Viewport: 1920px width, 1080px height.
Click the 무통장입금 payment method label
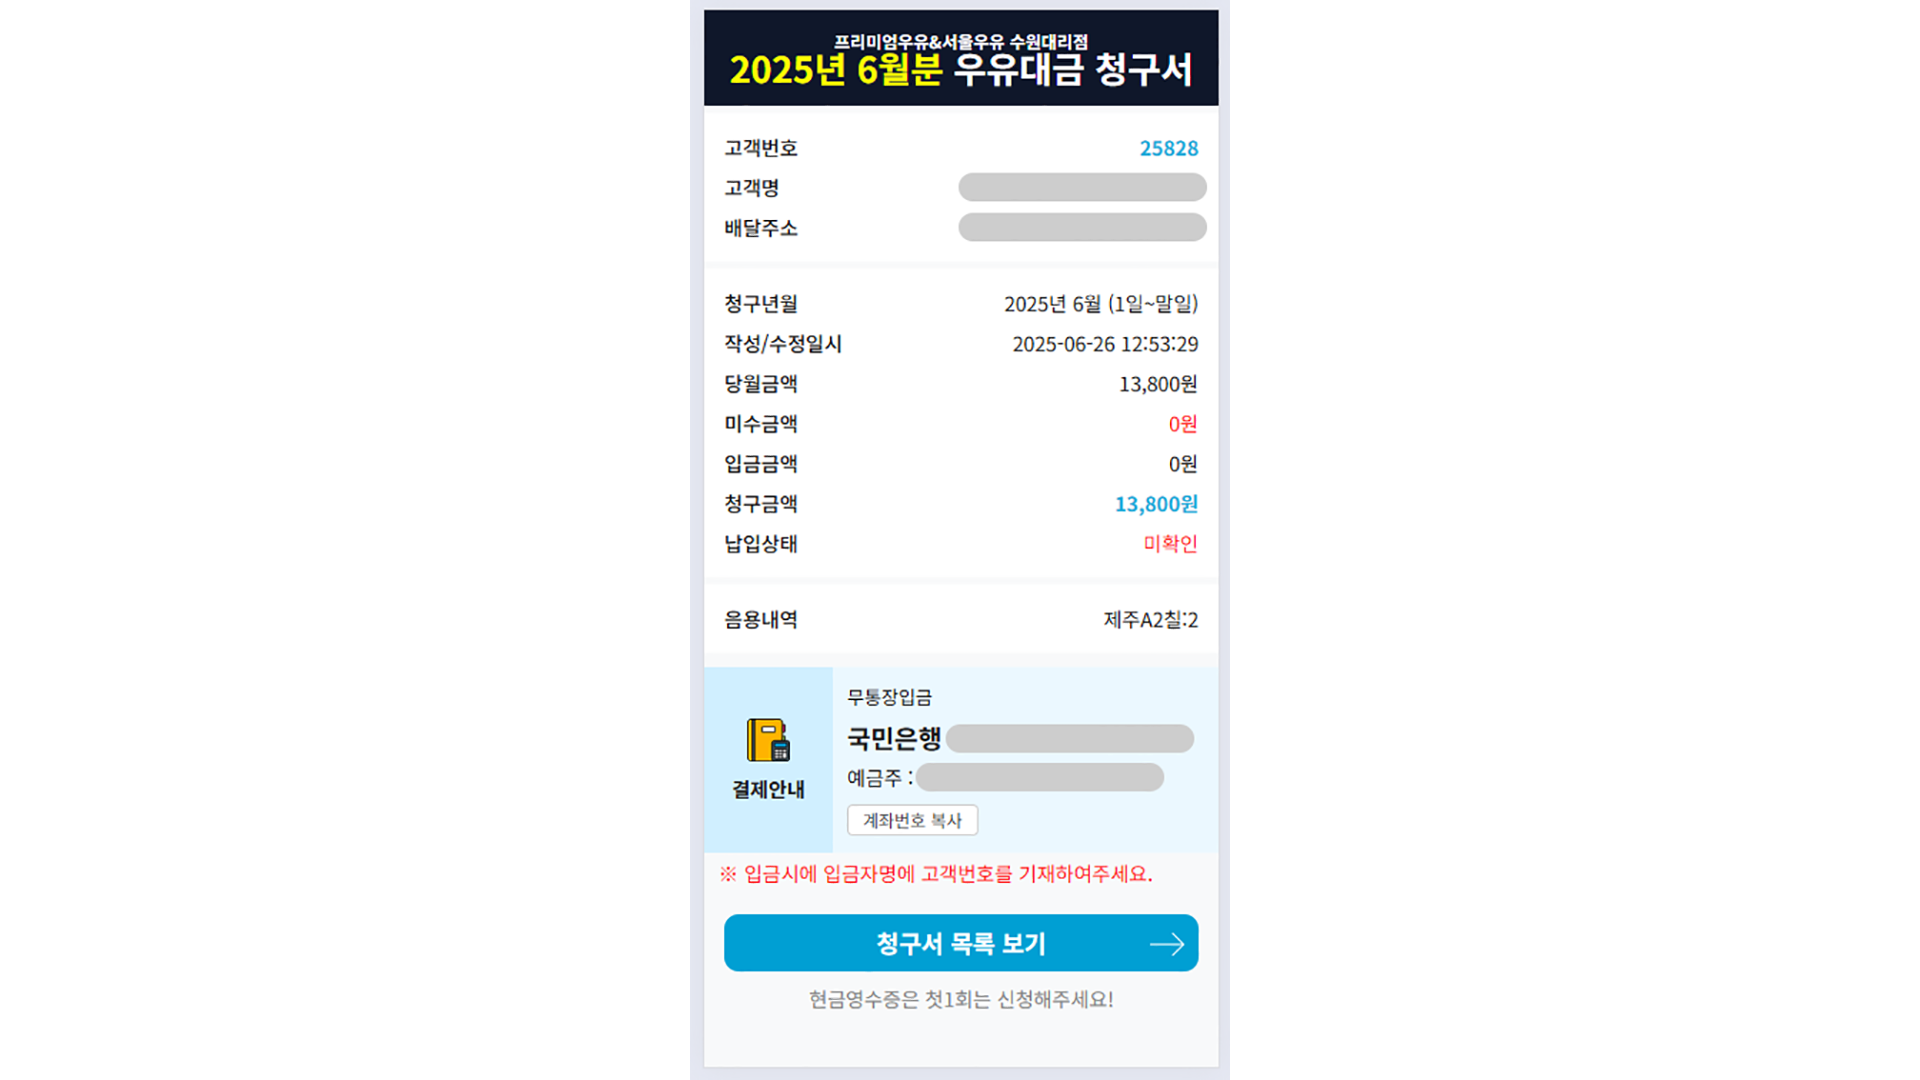click(x=889, y=697)
